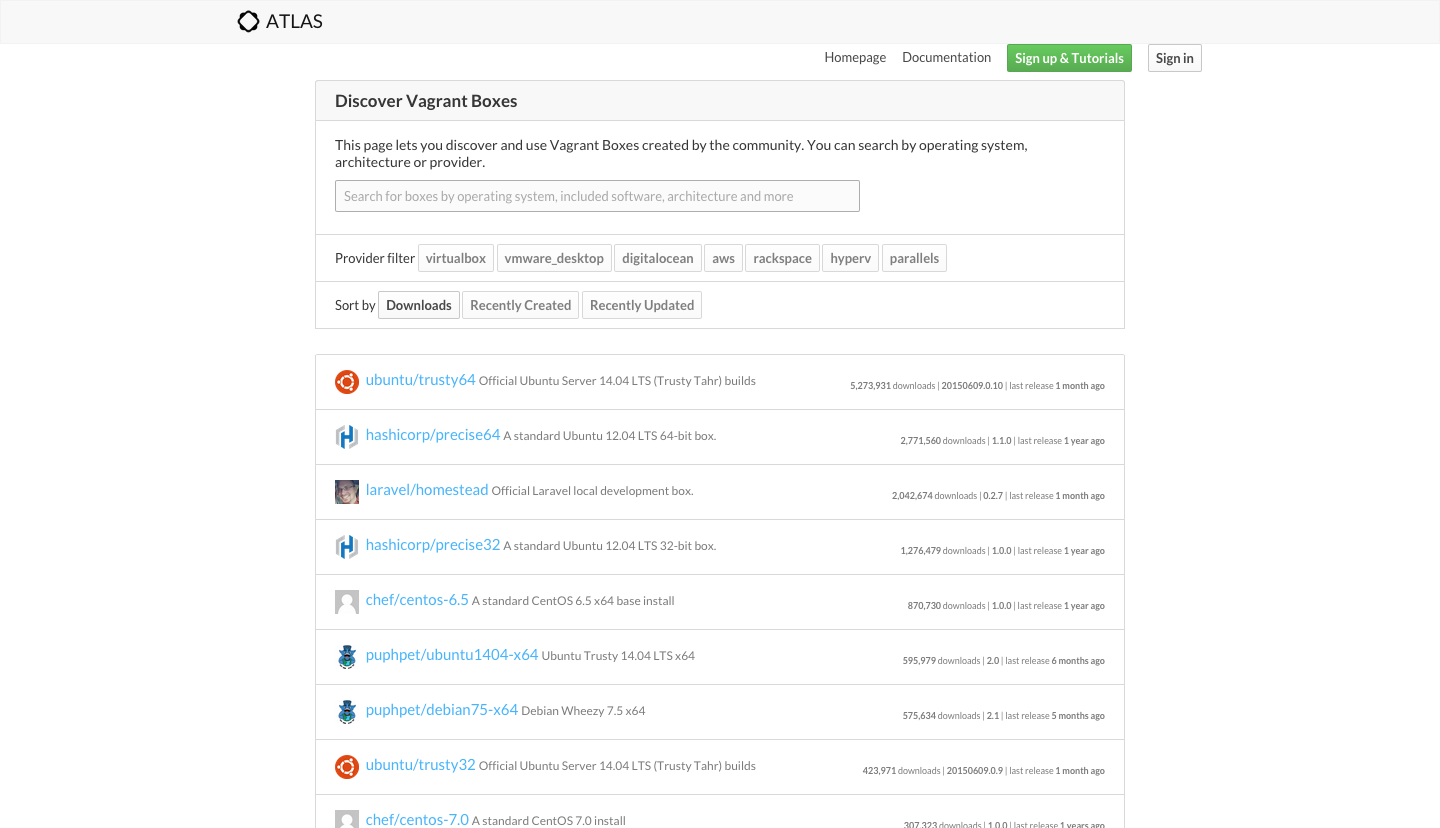The image size is (1440, 828).
Task: Toggle the rackspace provider filter
Action: tap(783, 258)
